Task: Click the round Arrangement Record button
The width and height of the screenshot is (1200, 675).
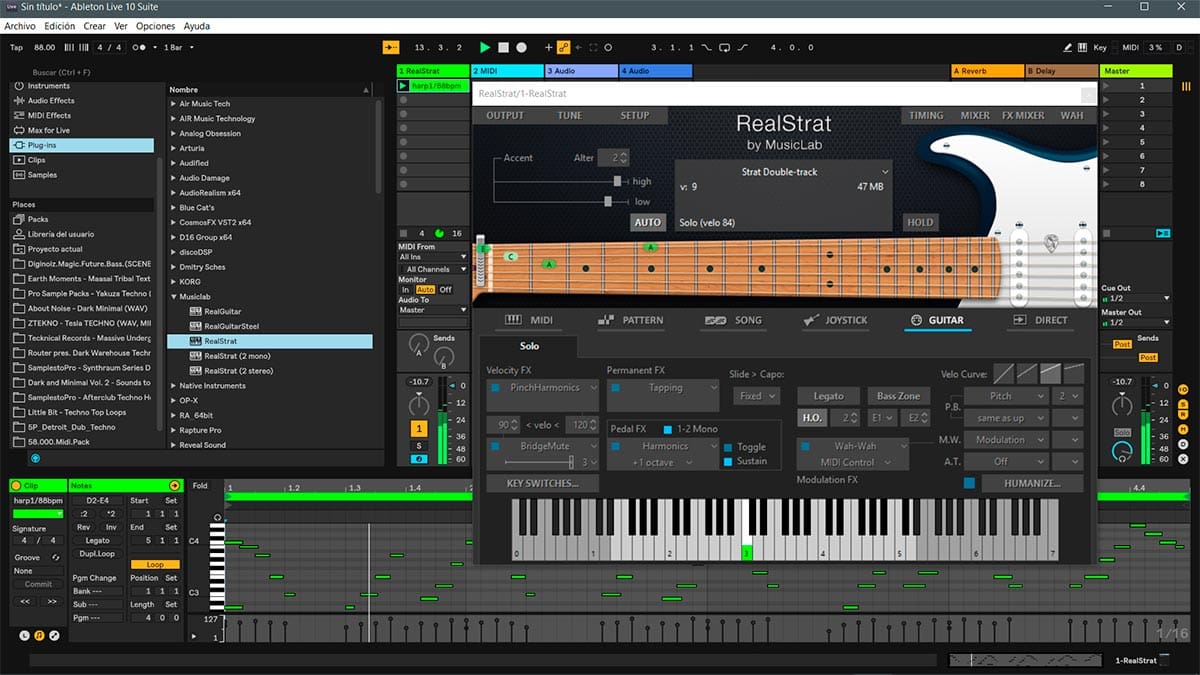Action: coord(522,47)
